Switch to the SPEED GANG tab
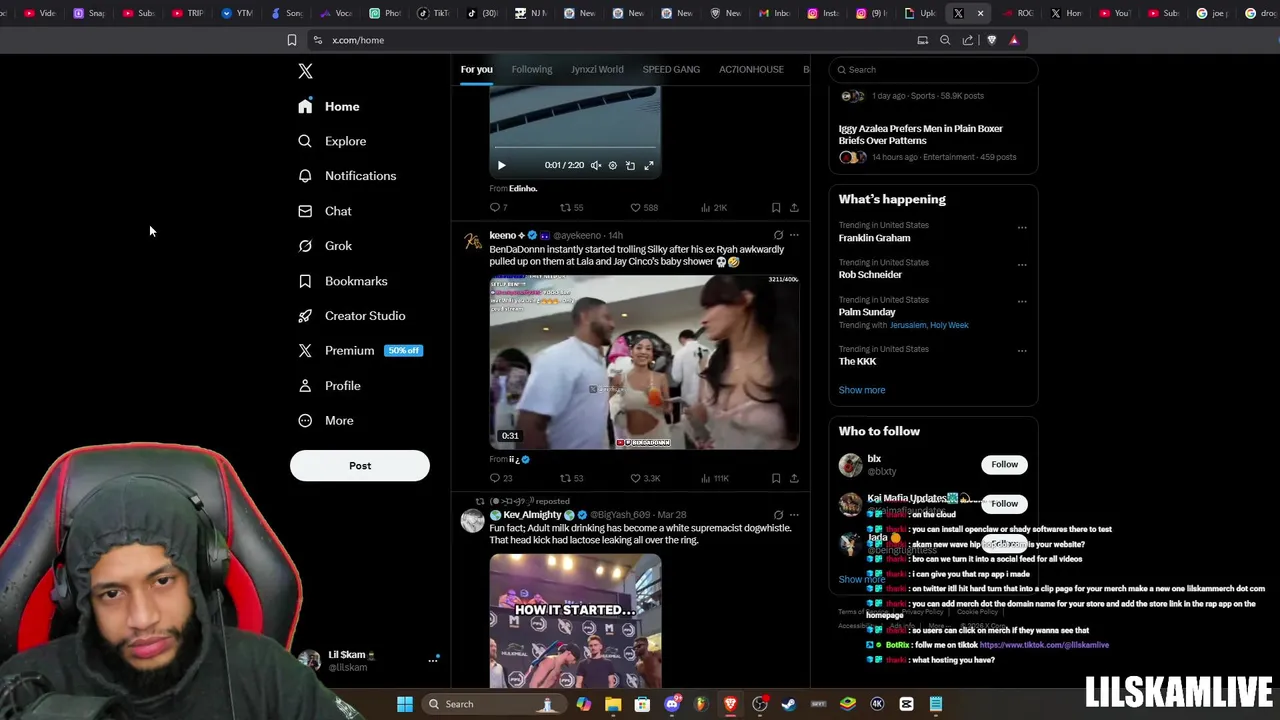This screenshot has height=720, width=1280. click(671, 69)
